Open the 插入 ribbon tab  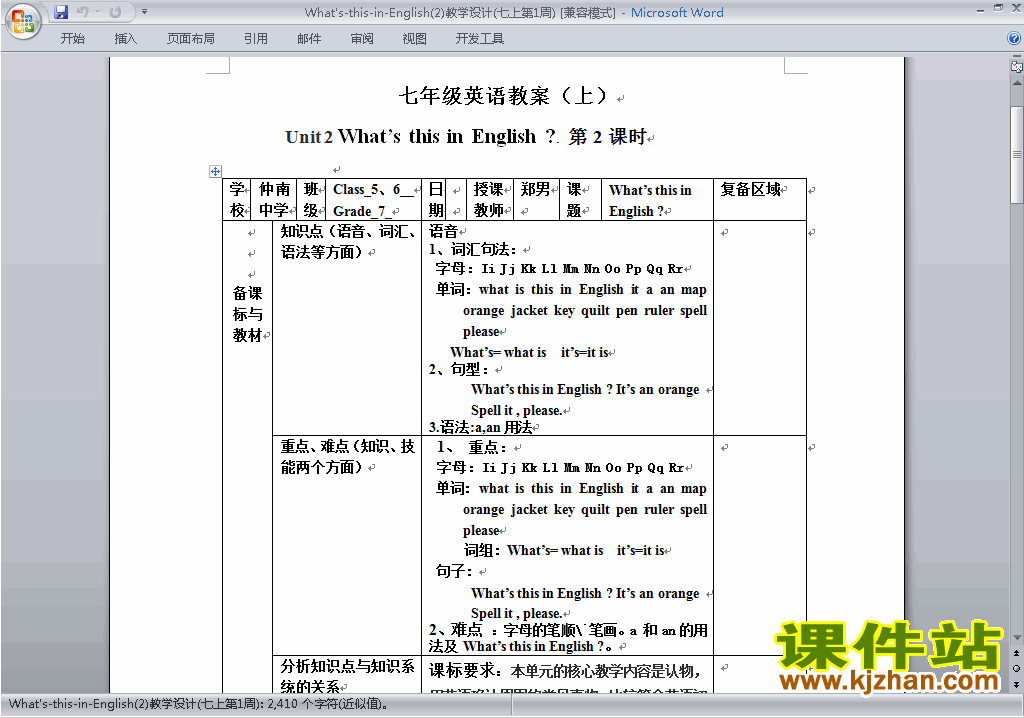click(x=125, y=39)
